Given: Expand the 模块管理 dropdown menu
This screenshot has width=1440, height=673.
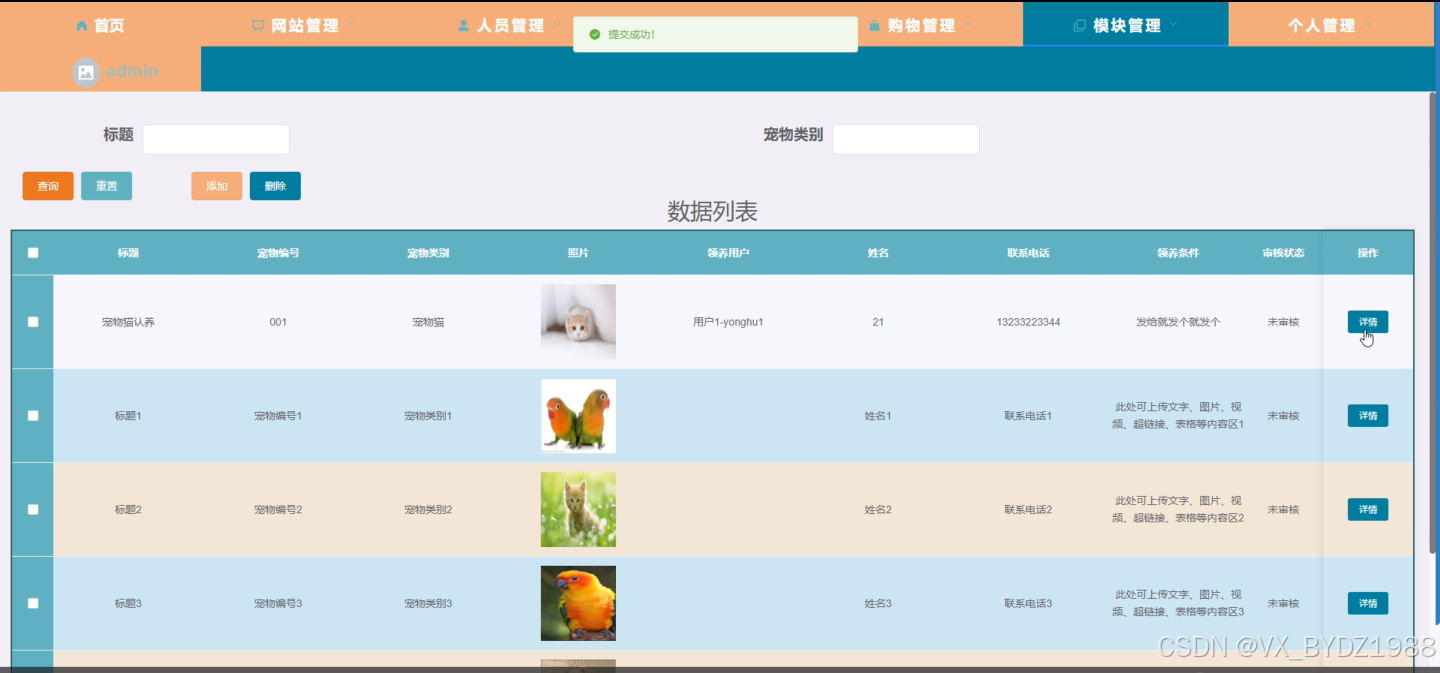Looking at the screenshot, I should pyautogui.click(x=1126, y=25).
